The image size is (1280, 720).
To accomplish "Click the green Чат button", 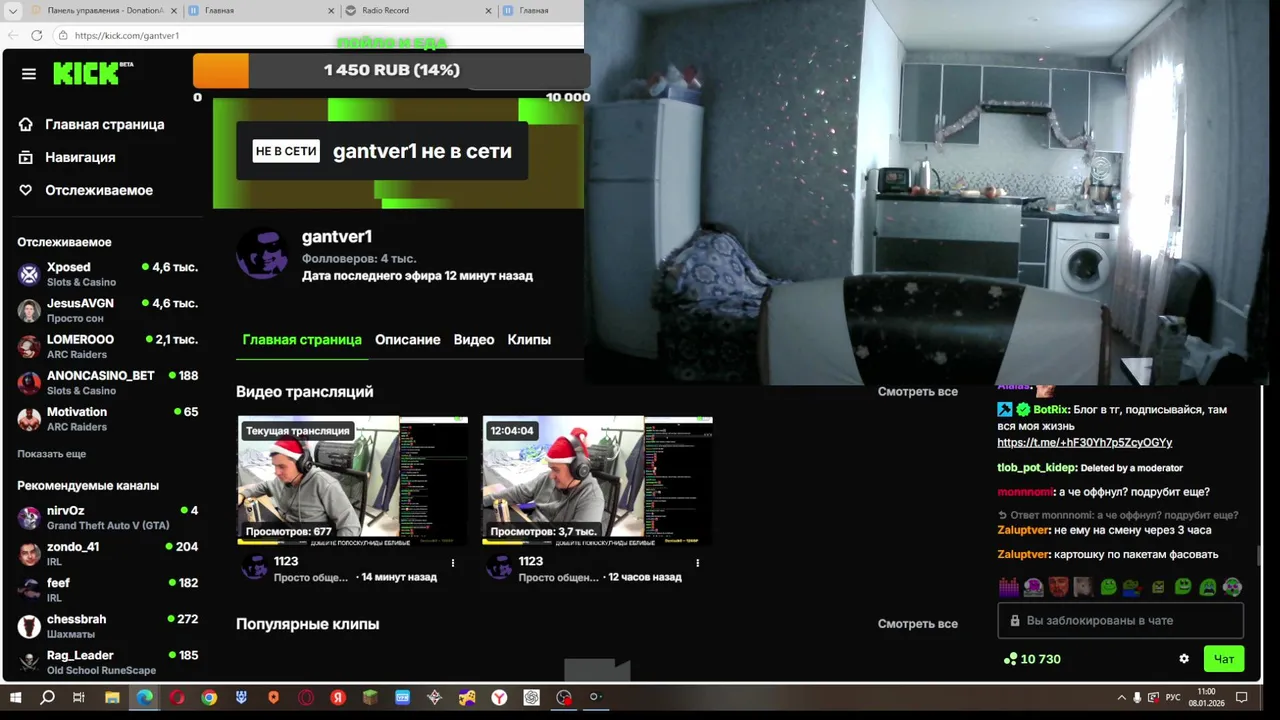I will tap(1224, 659).
